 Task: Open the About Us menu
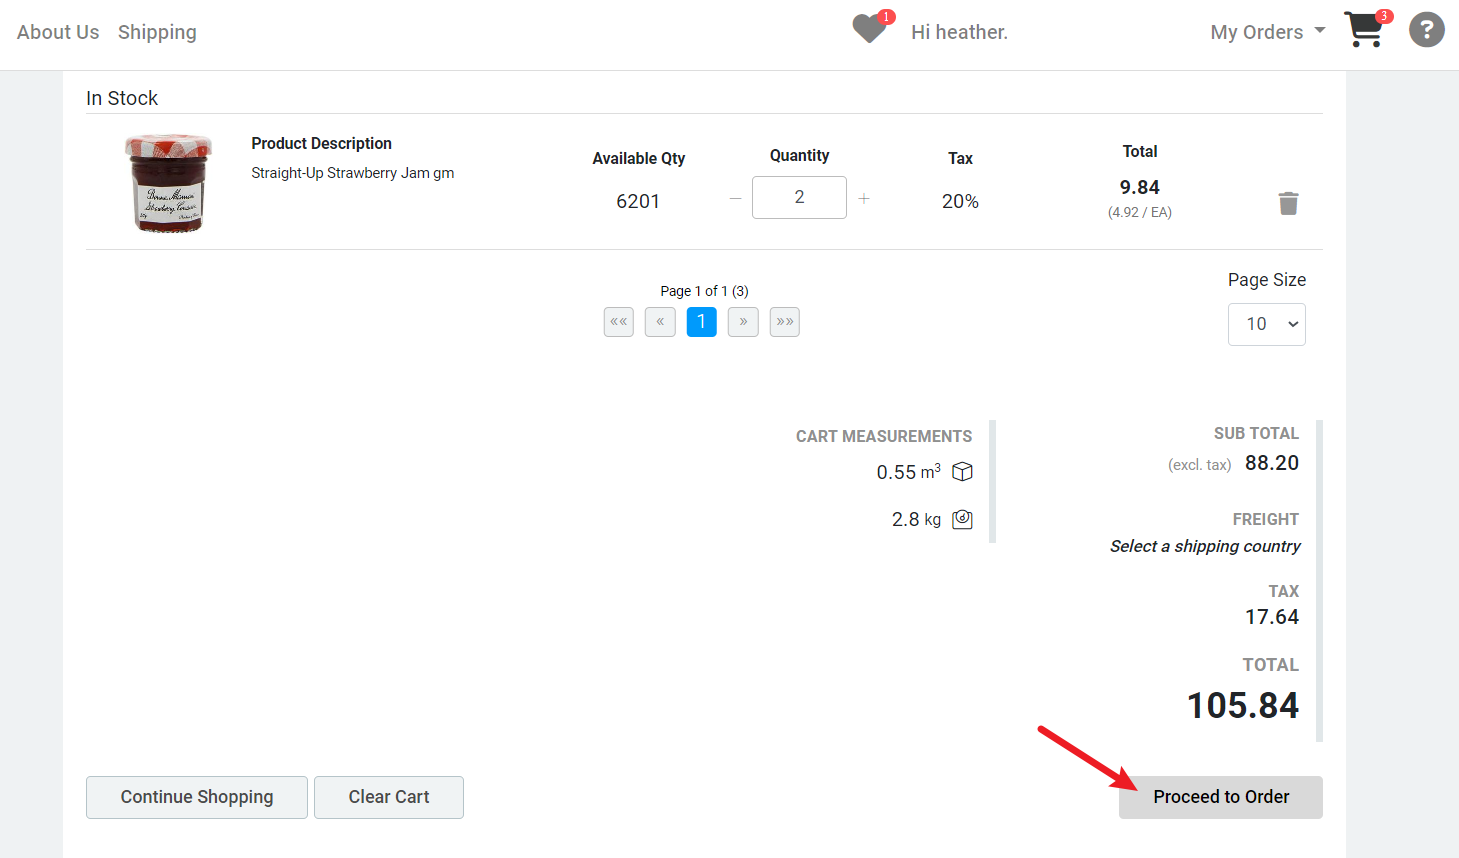pos(57,31)
